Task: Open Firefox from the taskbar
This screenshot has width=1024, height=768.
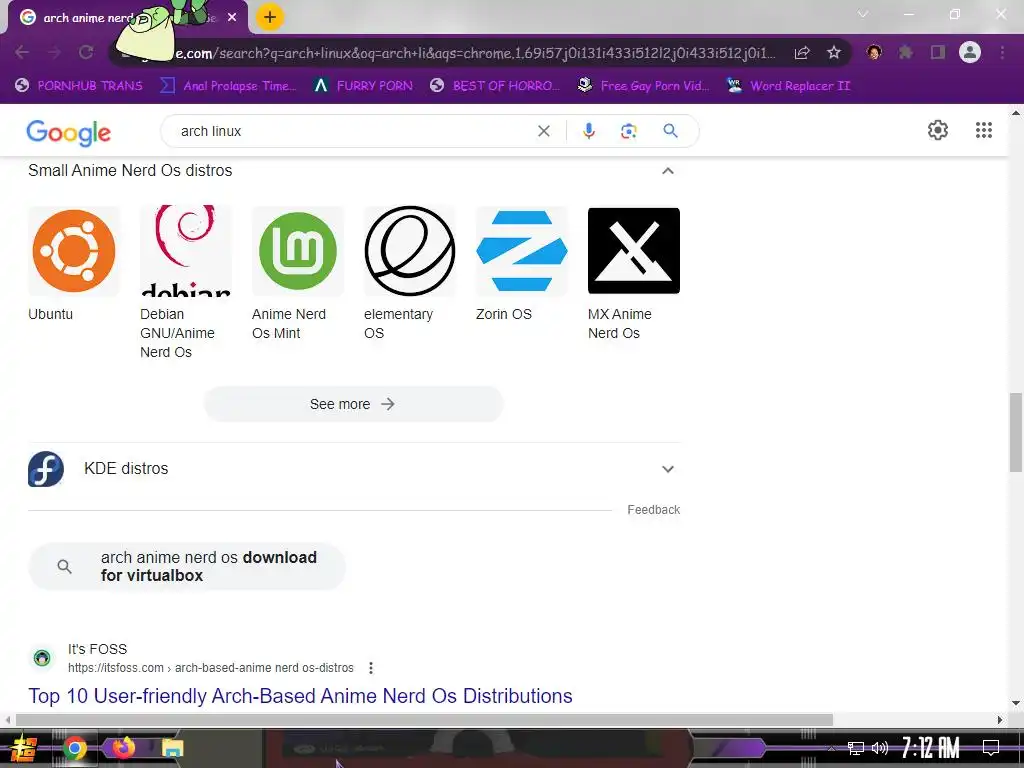Action: tap(123, 747)
